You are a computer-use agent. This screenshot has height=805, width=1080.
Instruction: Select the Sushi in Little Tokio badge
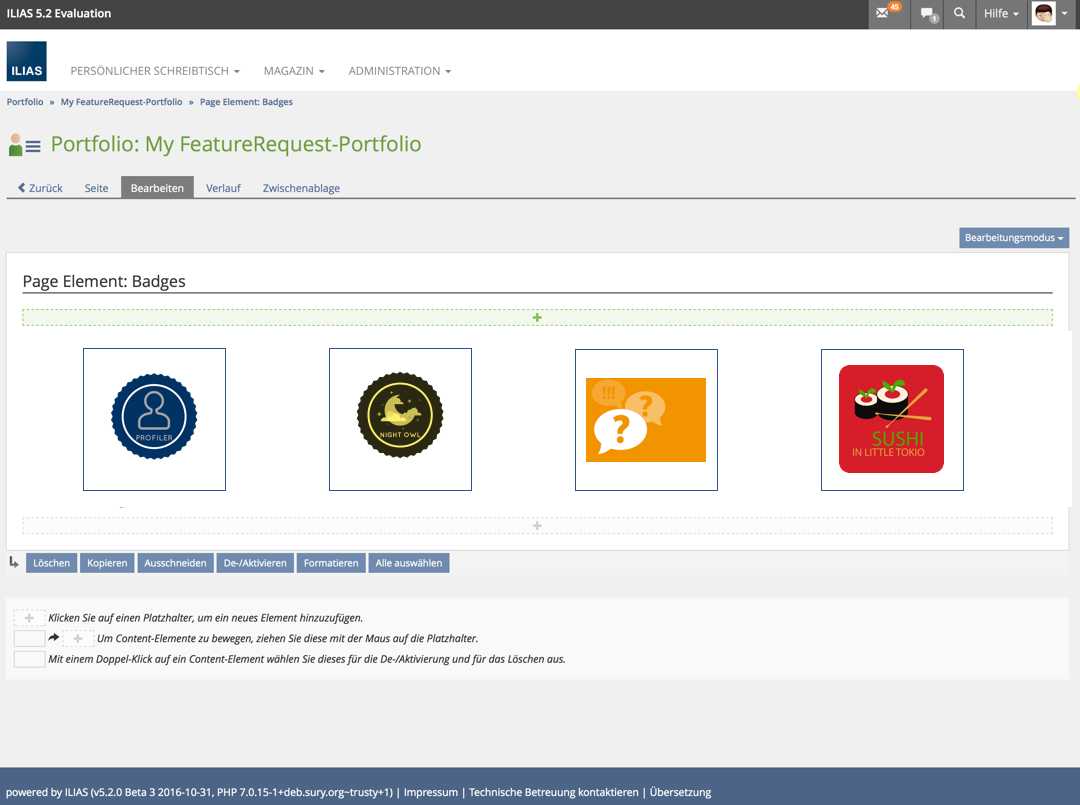(x=891, y=419)
